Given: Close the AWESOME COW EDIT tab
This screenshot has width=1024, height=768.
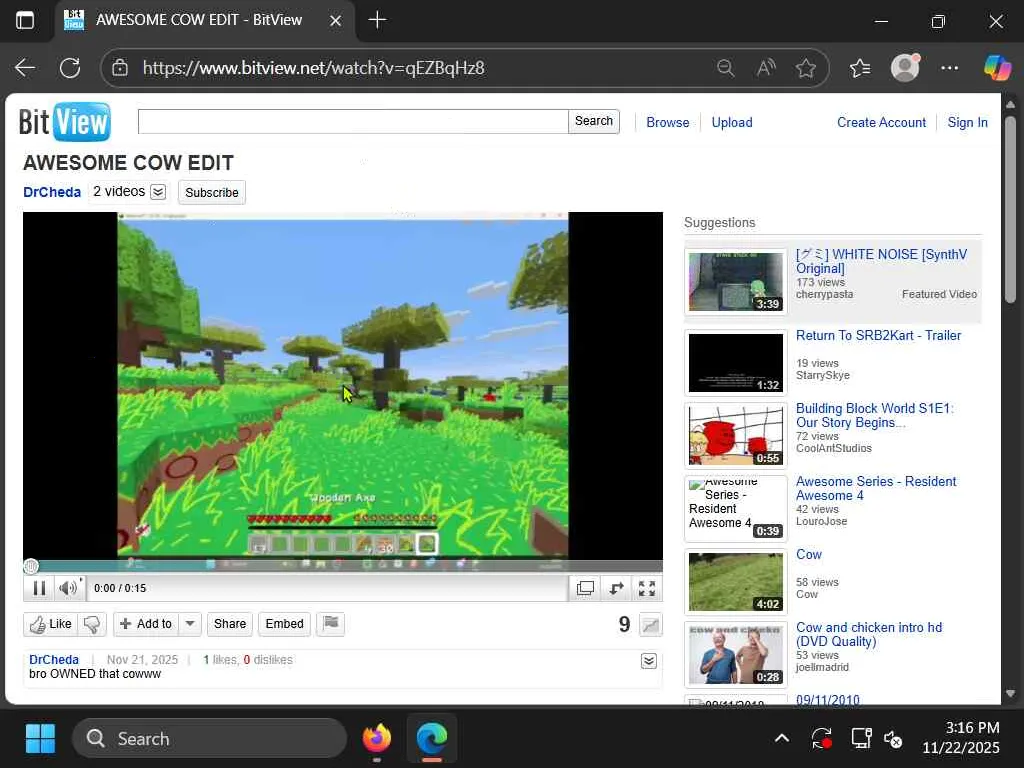Looking at the screenshot, I should click(335, 21).
